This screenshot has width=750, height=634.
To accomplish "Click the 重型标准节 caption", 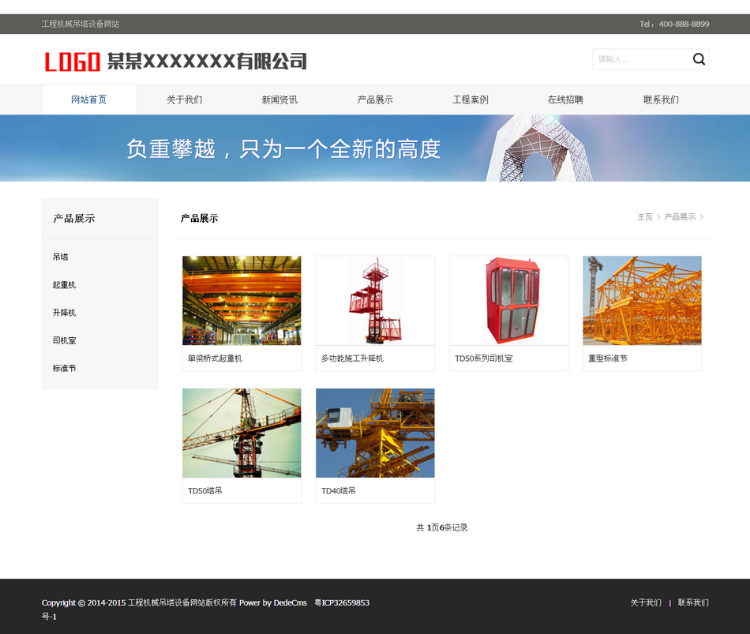I will [x=607, y=358].
